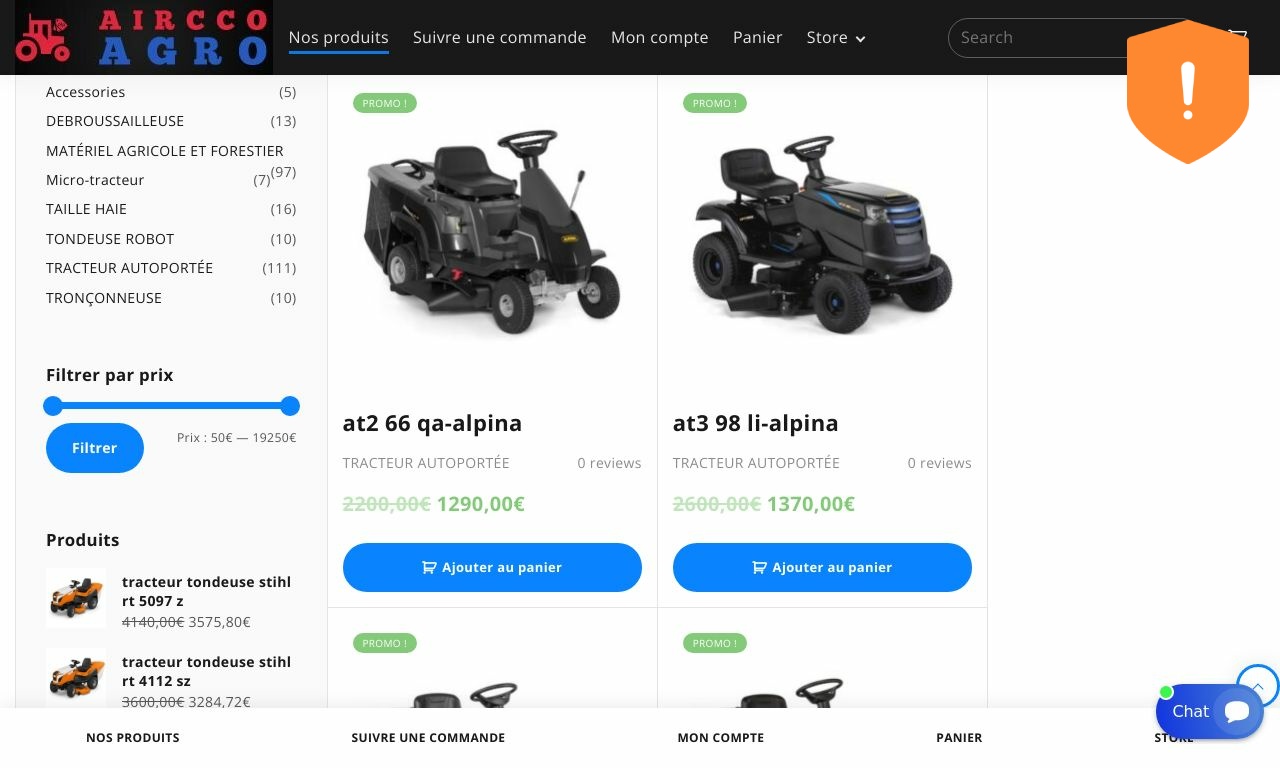Expand the Store dropdown in top navigation
Image resolution: width=1280 pixels, height=768 pixels.
[836, 38]
